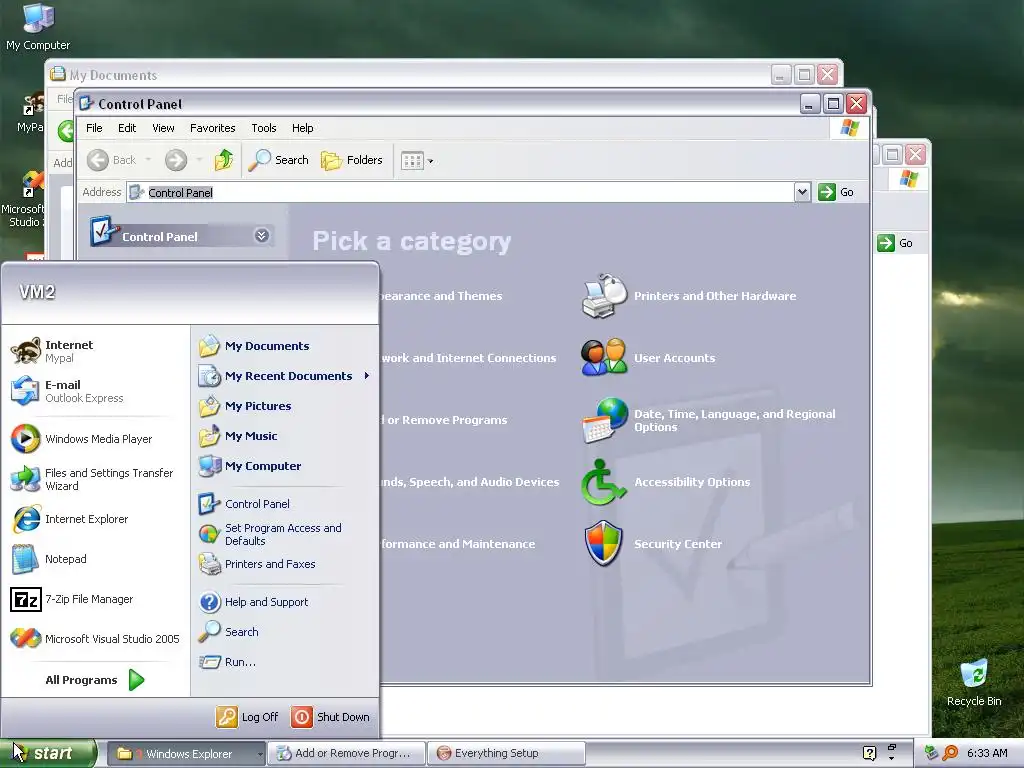Image resolution: width=1024 pixels, height=768 pixels.
Task: Click the Date, Time globe calendar icon
Action: tap(604, 420)
